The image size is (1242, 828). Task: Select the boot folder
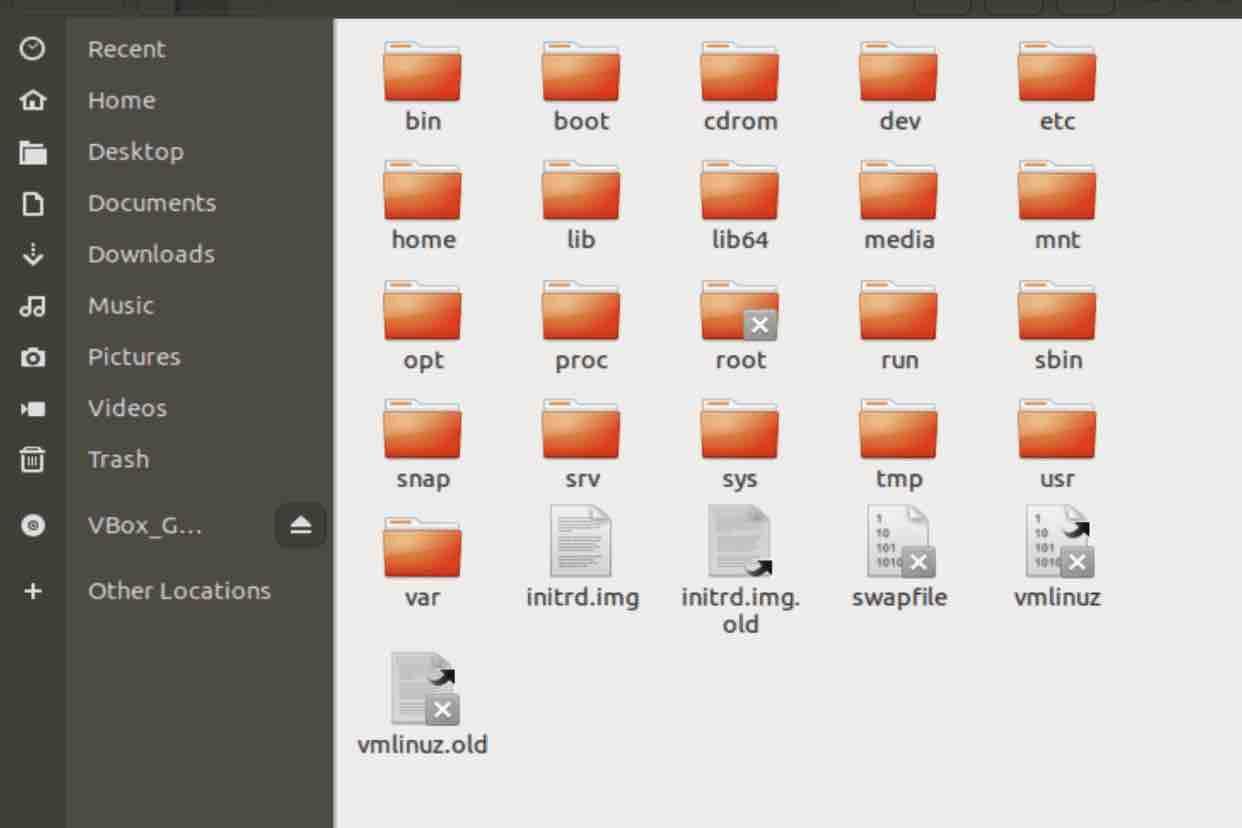pos(580,82)
